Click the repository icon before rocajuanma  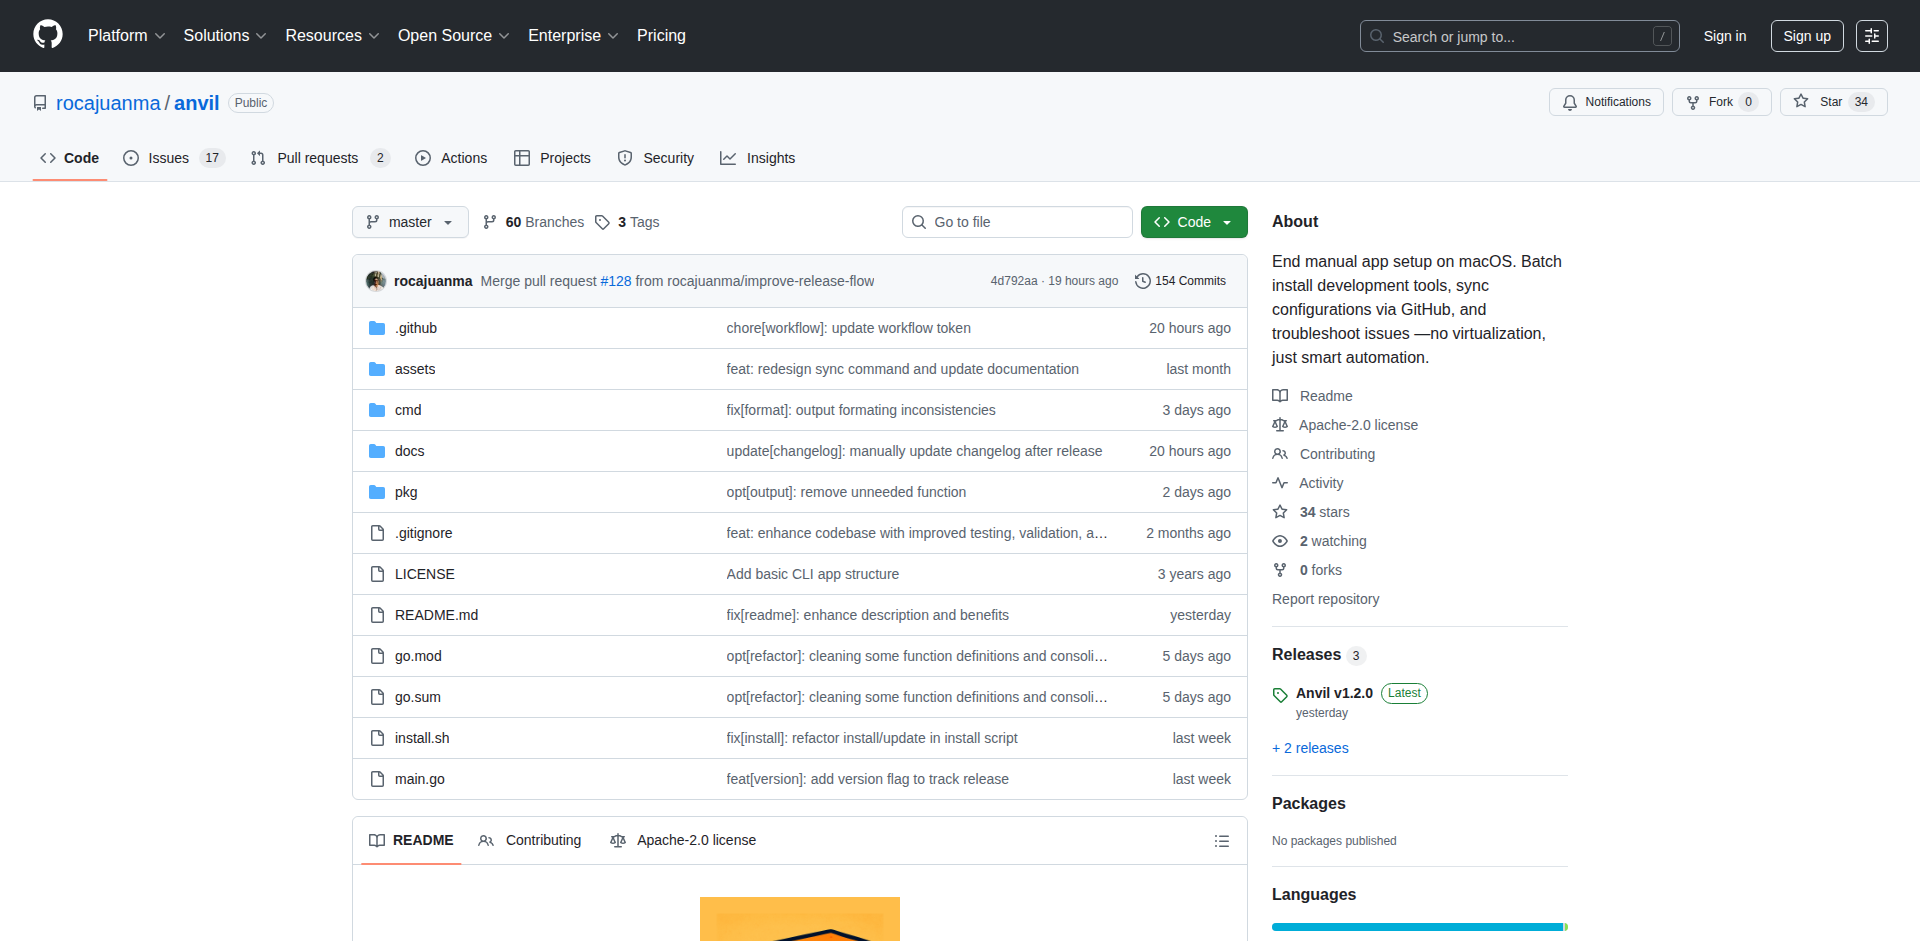click(x=40, y=103)
